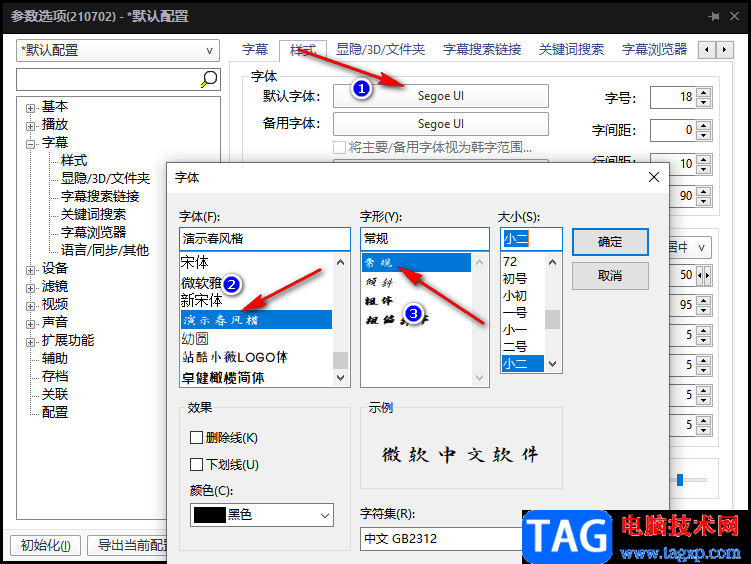Increase 字号 value with up arrow
751x564 pixels.
704,92
